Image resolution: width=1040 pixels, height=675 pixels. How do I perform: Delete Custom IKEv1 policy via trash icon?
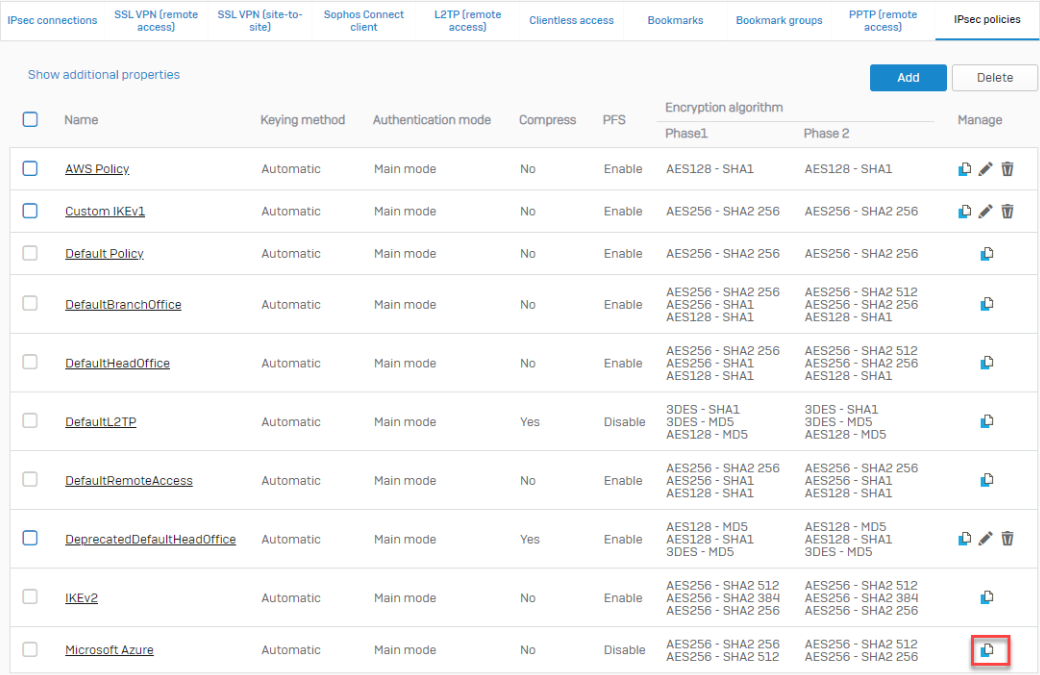(1007, 211)
